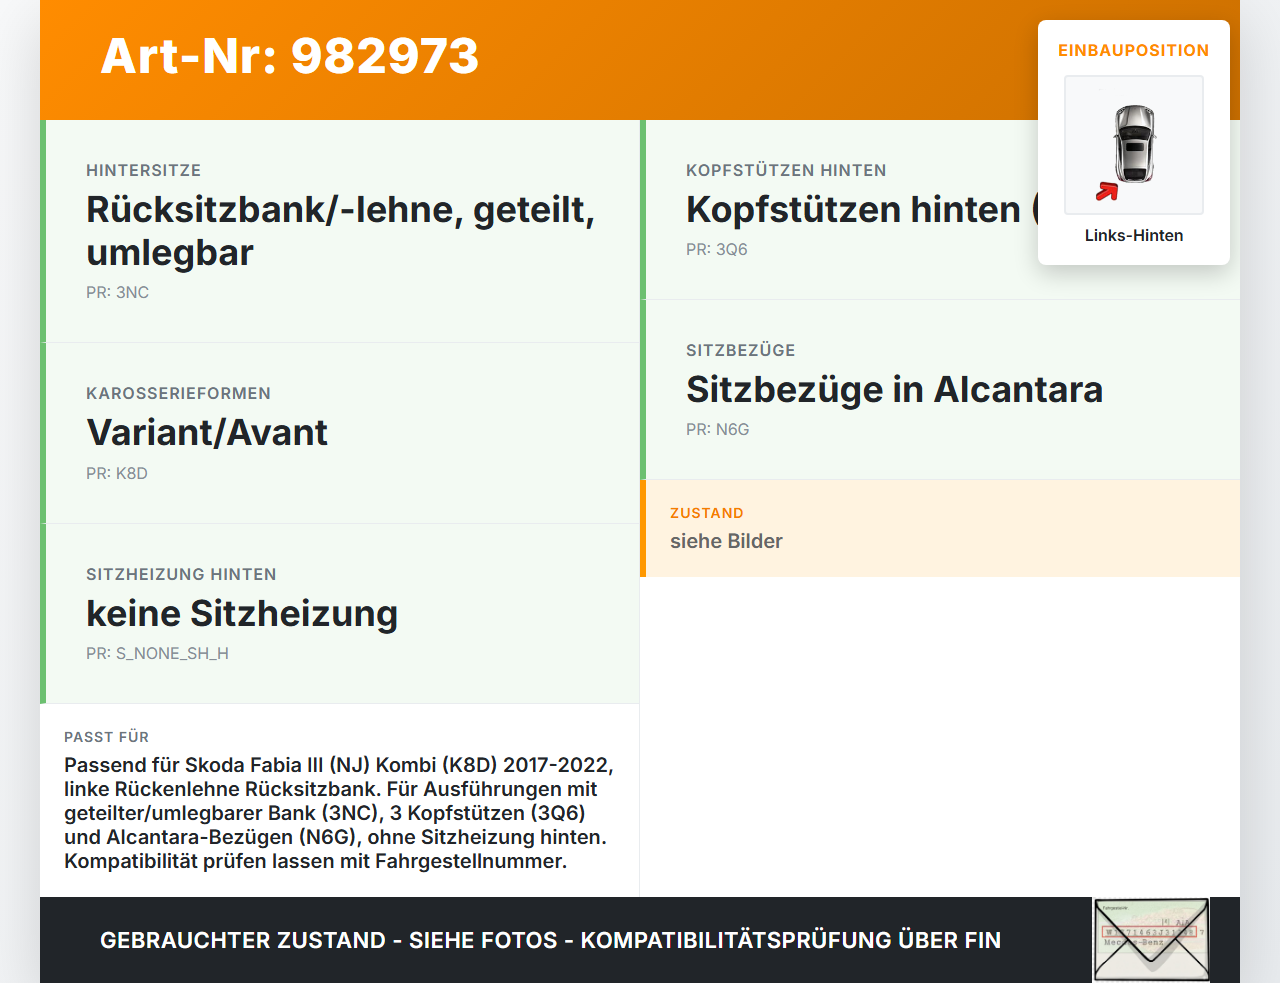
Task: Click the envelope icon with the Fahrzeugschein
Action: click(x=1151, y=939)
